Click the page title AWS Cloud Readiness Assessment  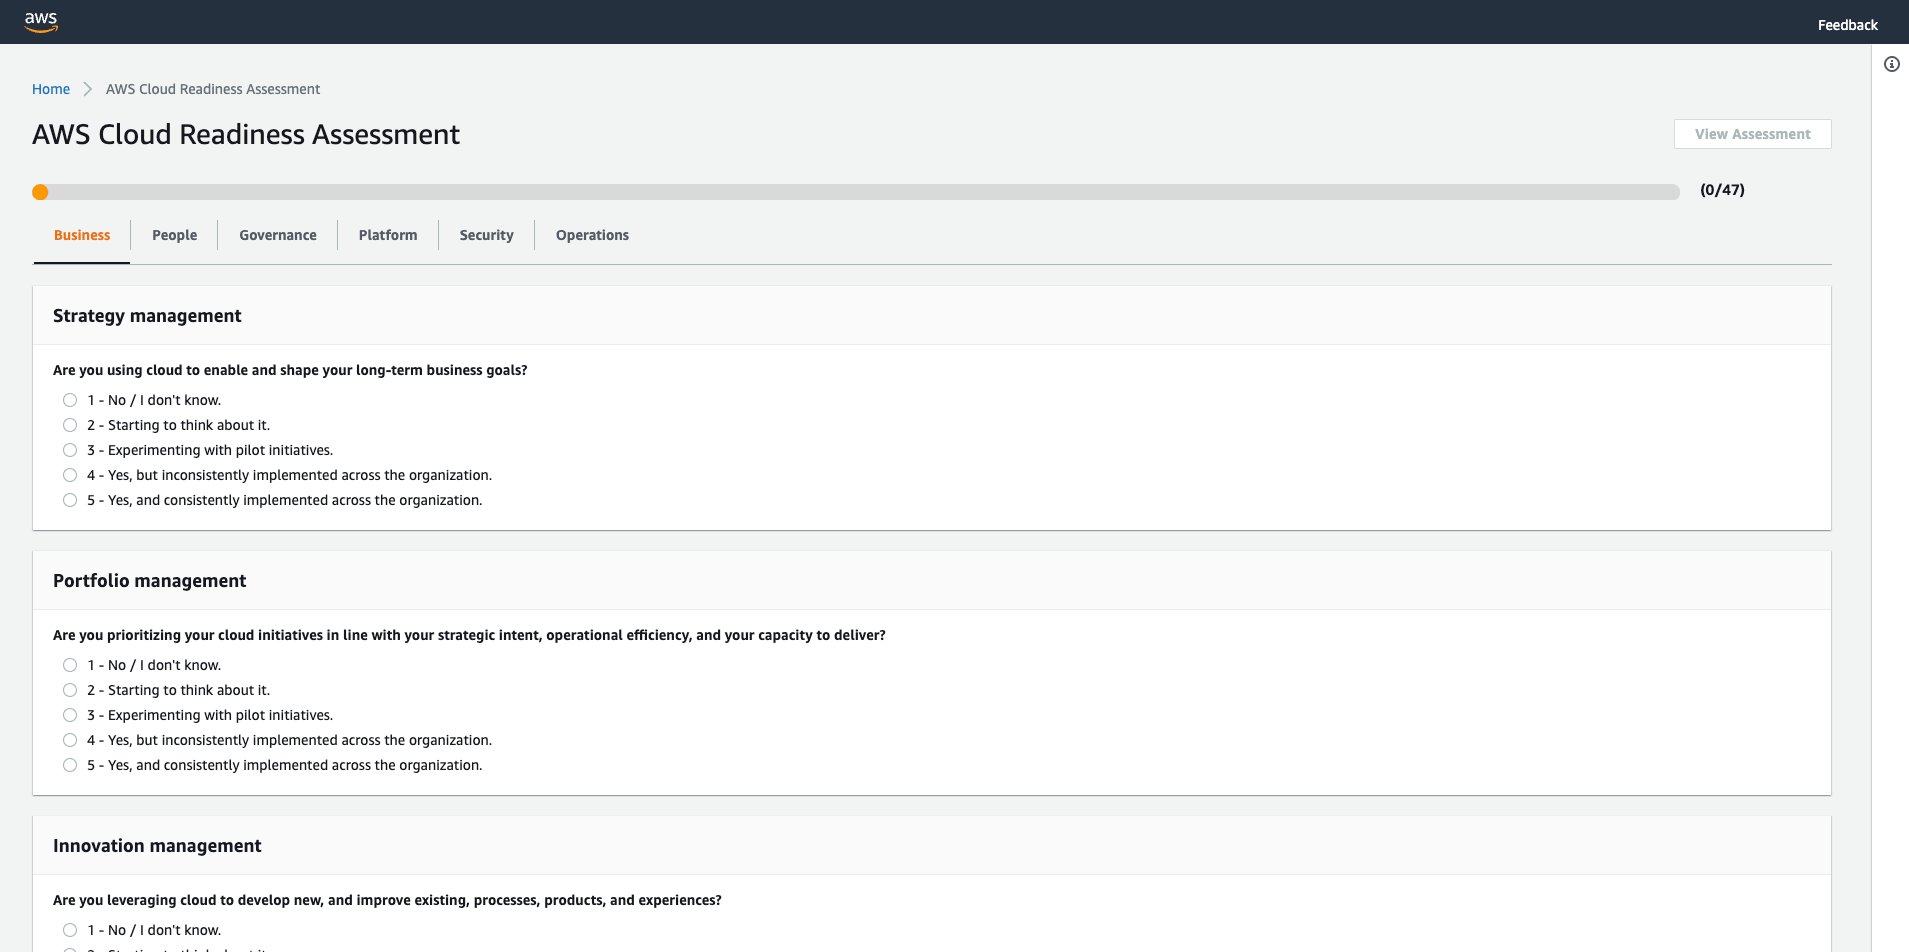click(x=246, y=134)
